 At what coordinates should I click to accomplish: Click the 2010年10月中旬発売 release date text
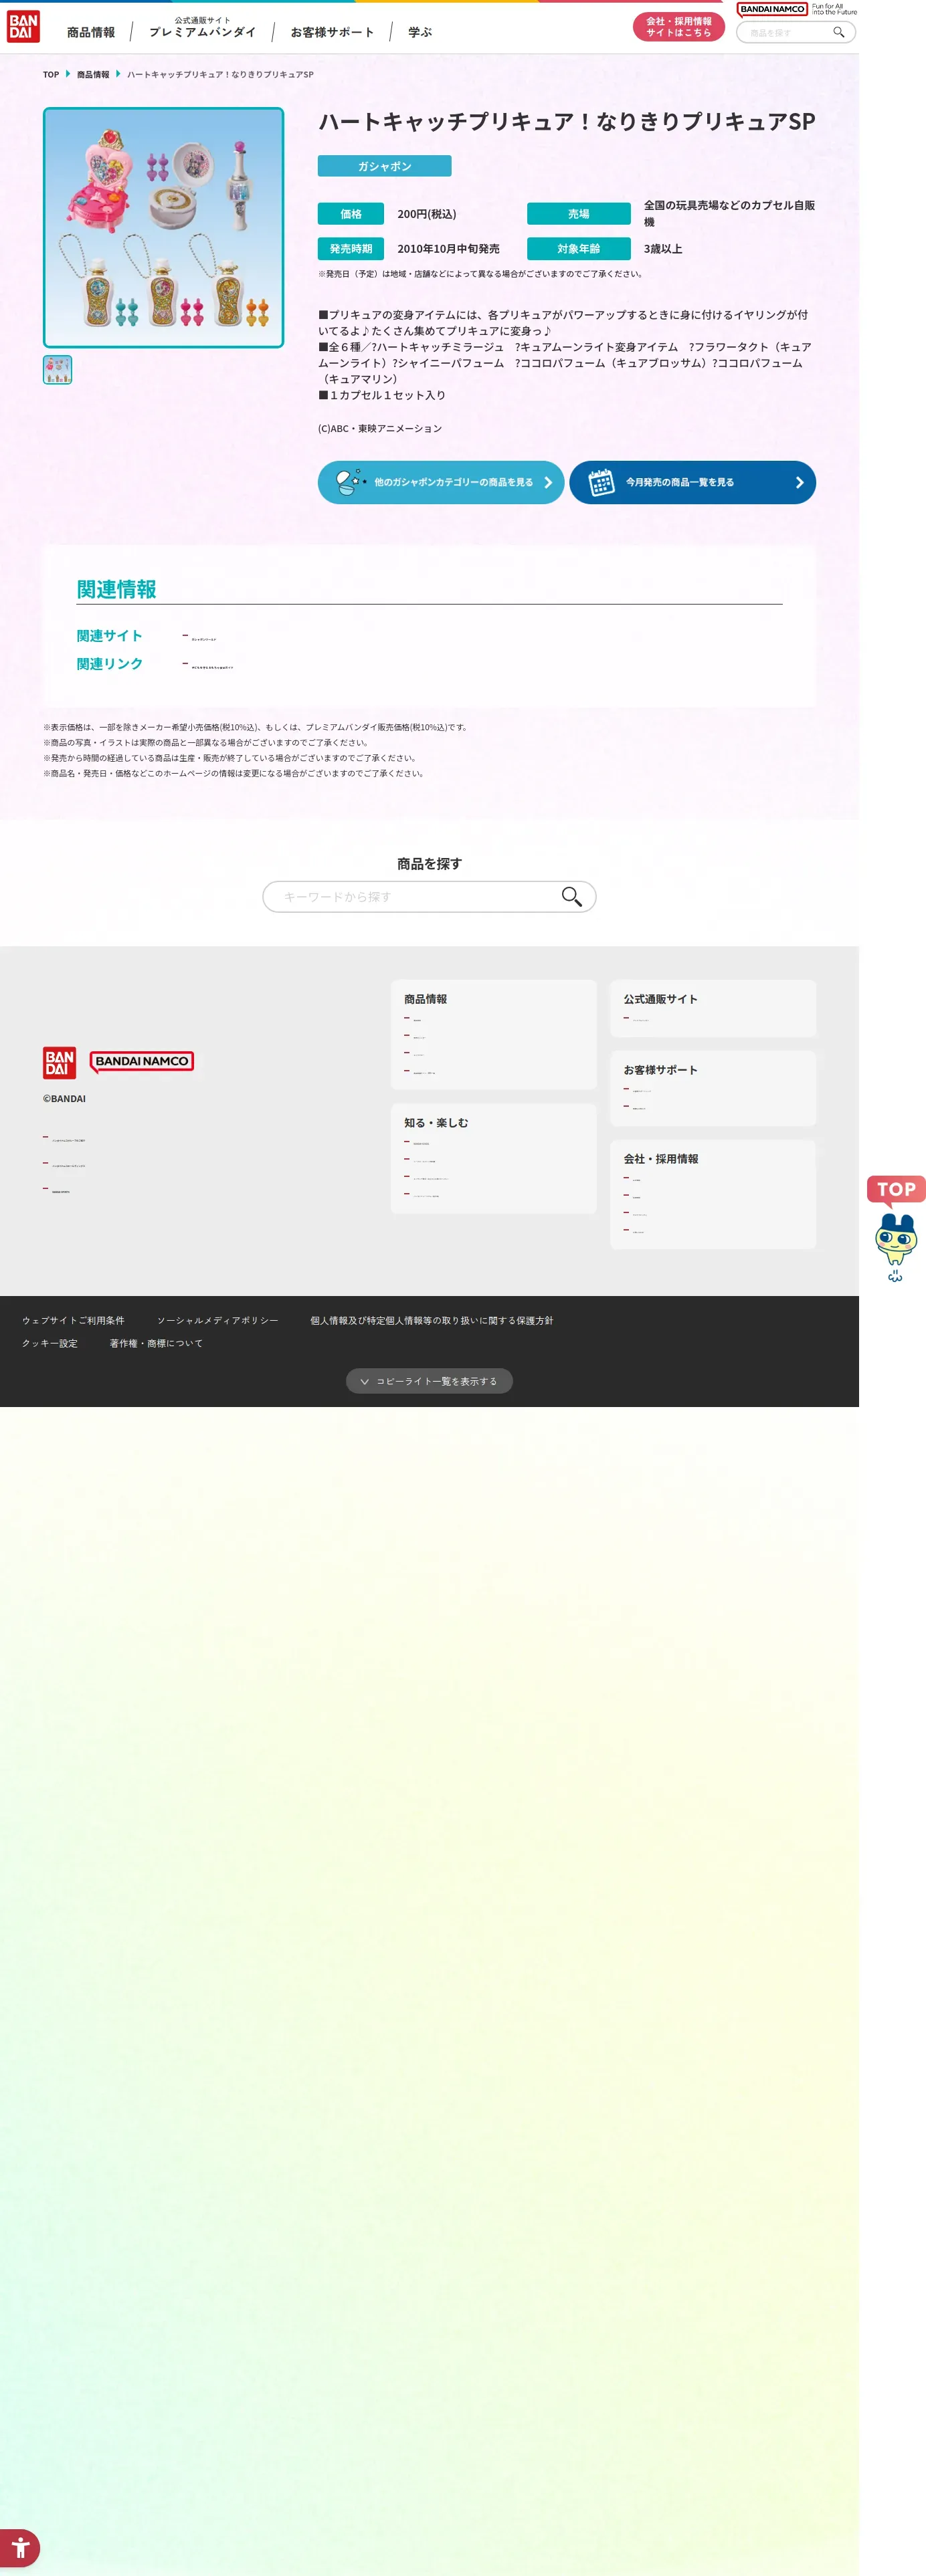pyautogui.click(x=448, y=249)
